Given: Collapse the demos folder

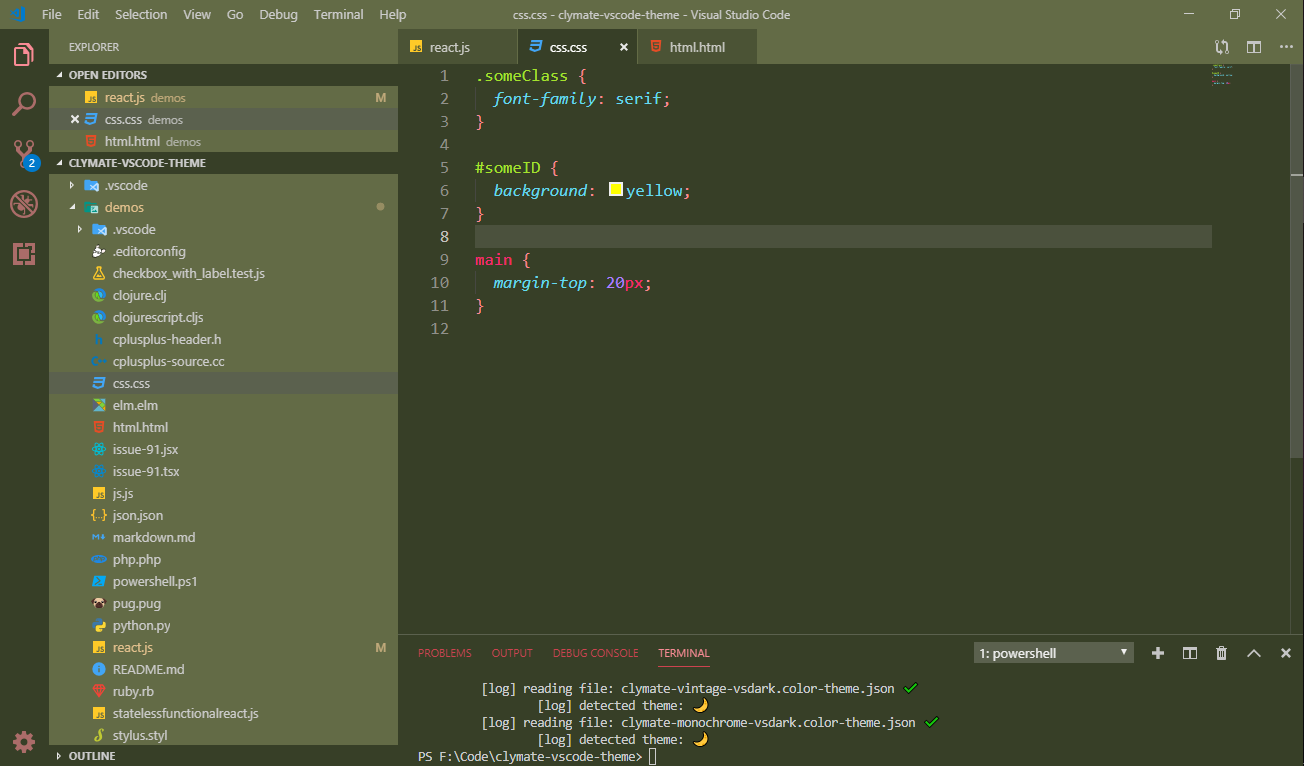Looking at the screenshot, I should coord(71,207).
